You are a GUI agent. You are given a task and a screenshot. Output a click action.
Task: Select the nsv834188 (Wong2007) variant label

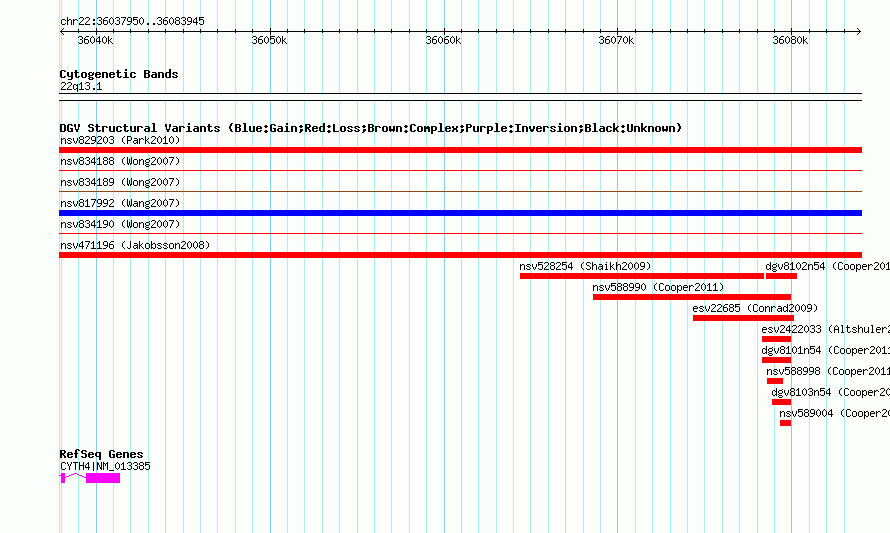pyautogui.click(x=120, y=161)
